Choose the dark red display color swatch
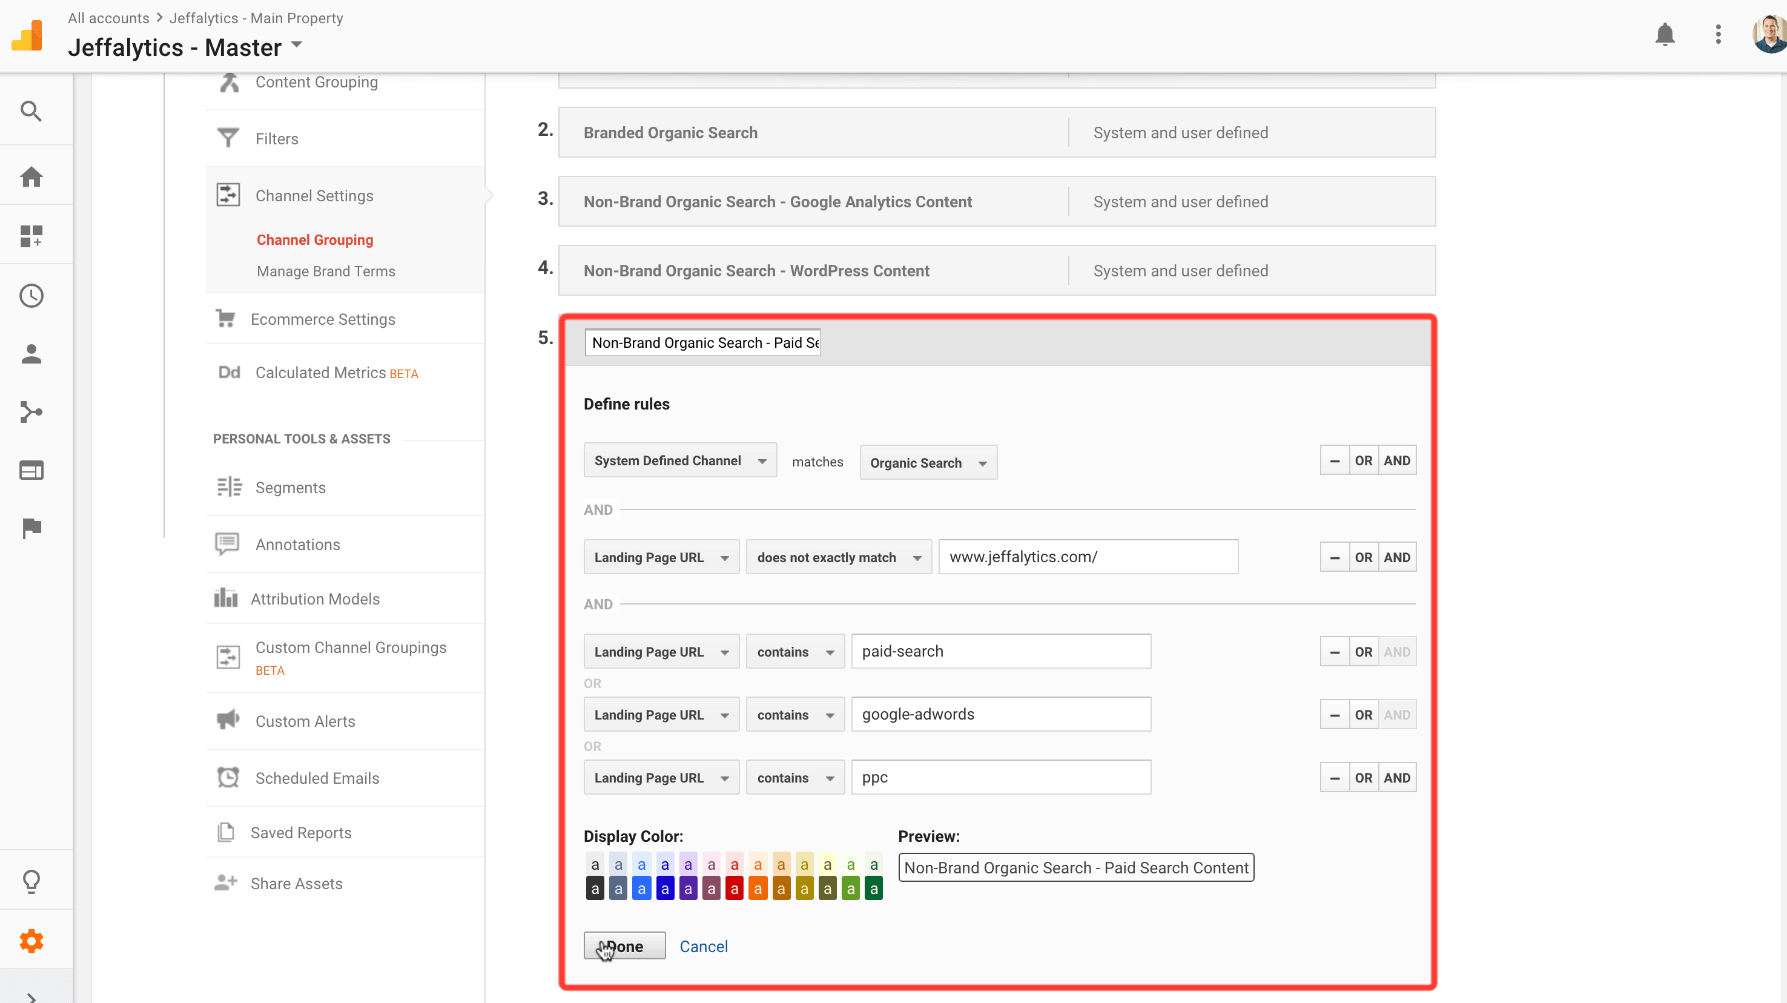Viewport: 1787px width, 1003px height. (734, 888)
